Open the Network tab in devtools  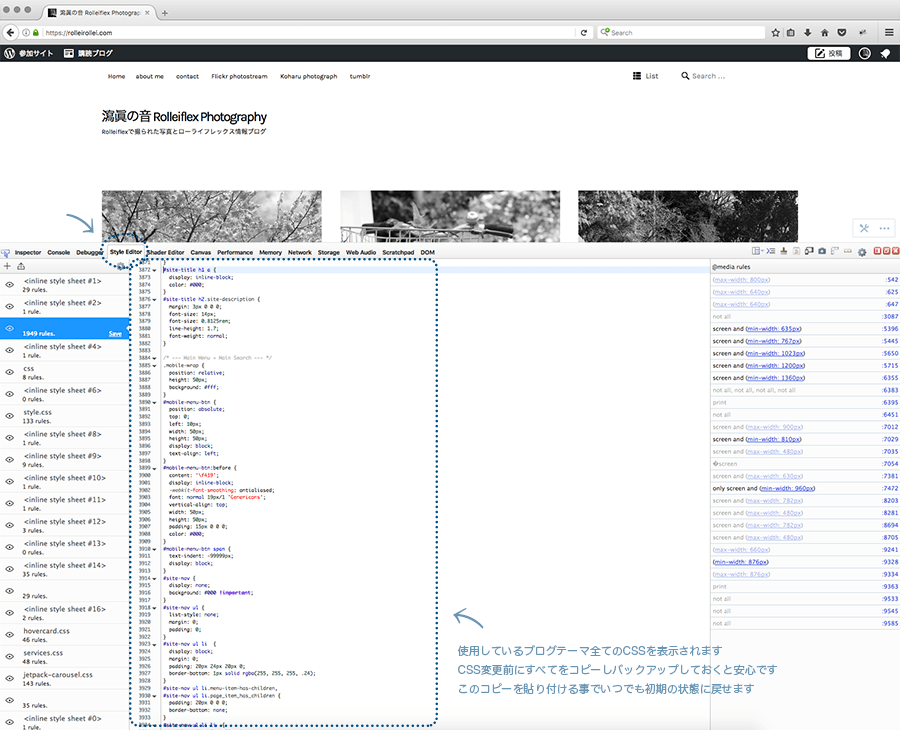click(x=300, y=253)
